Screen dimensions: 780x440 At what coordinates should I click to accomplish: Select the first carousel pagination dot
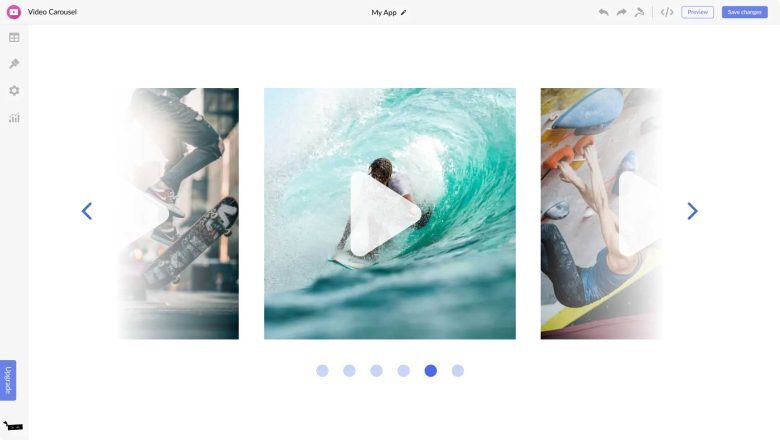322,371
